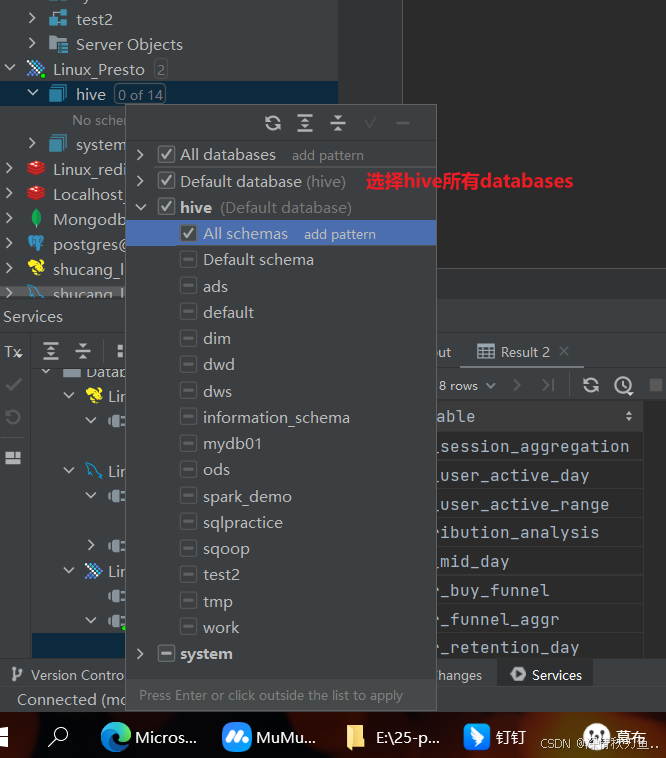666x758 pixels.
Task: Open the Version Control tool window tab
Action: pos(68,675)
